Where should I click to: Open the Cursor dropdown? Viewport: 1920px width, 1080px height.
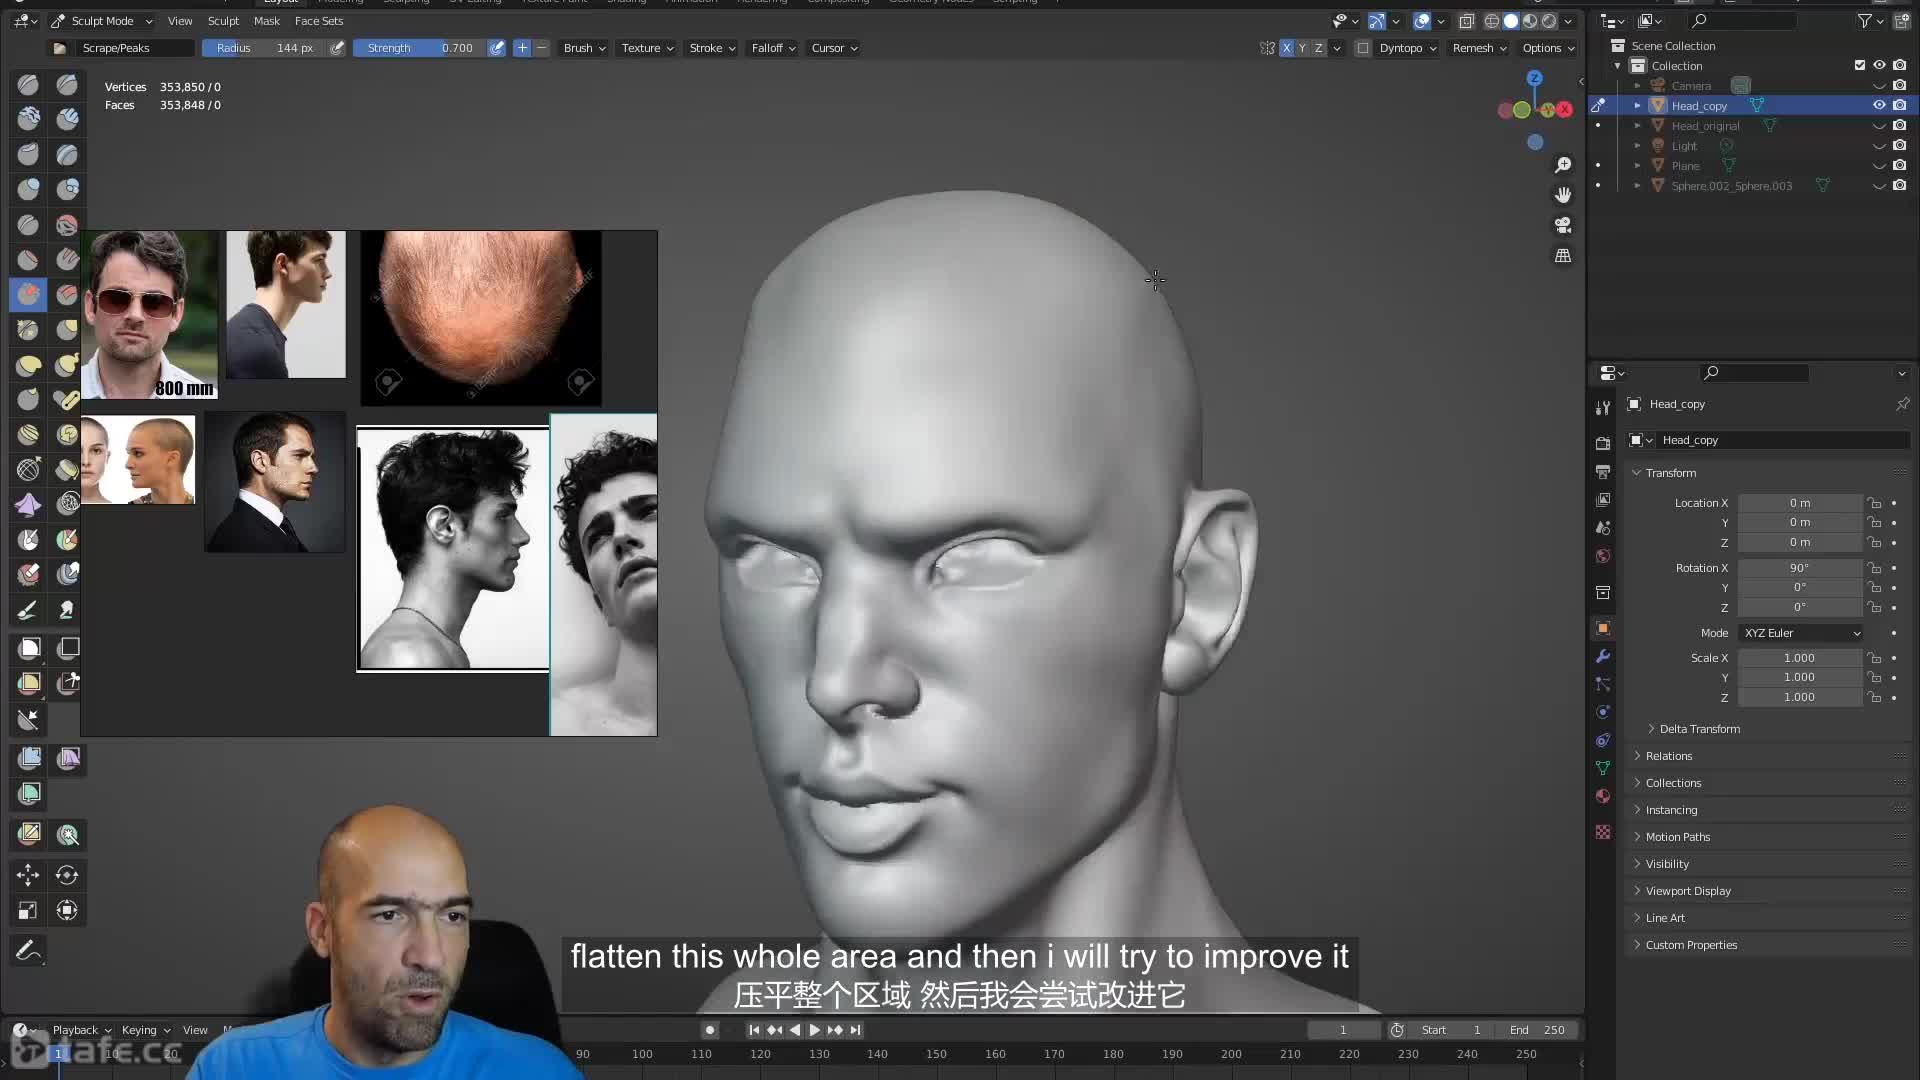pyautogui.click(x=834, y=48)
